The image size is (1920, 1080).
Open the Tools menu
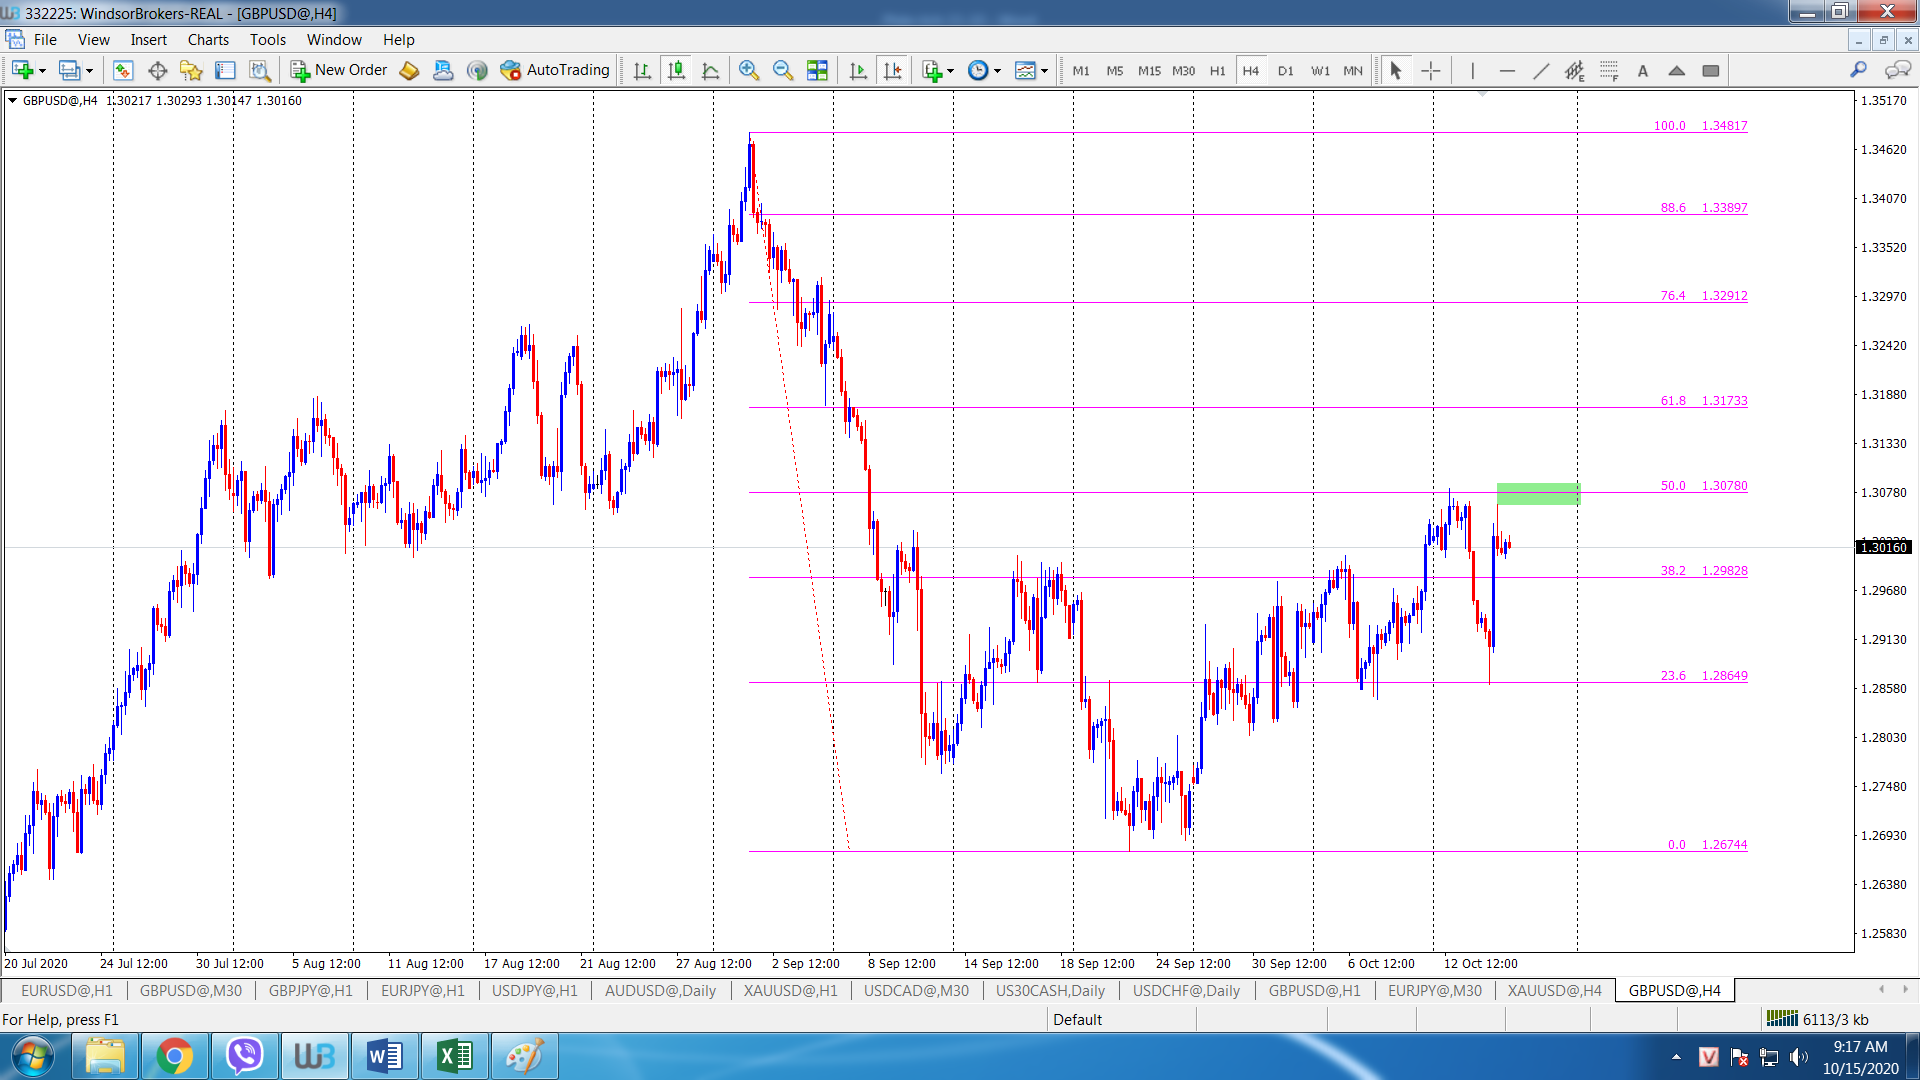tap(267, 40)
